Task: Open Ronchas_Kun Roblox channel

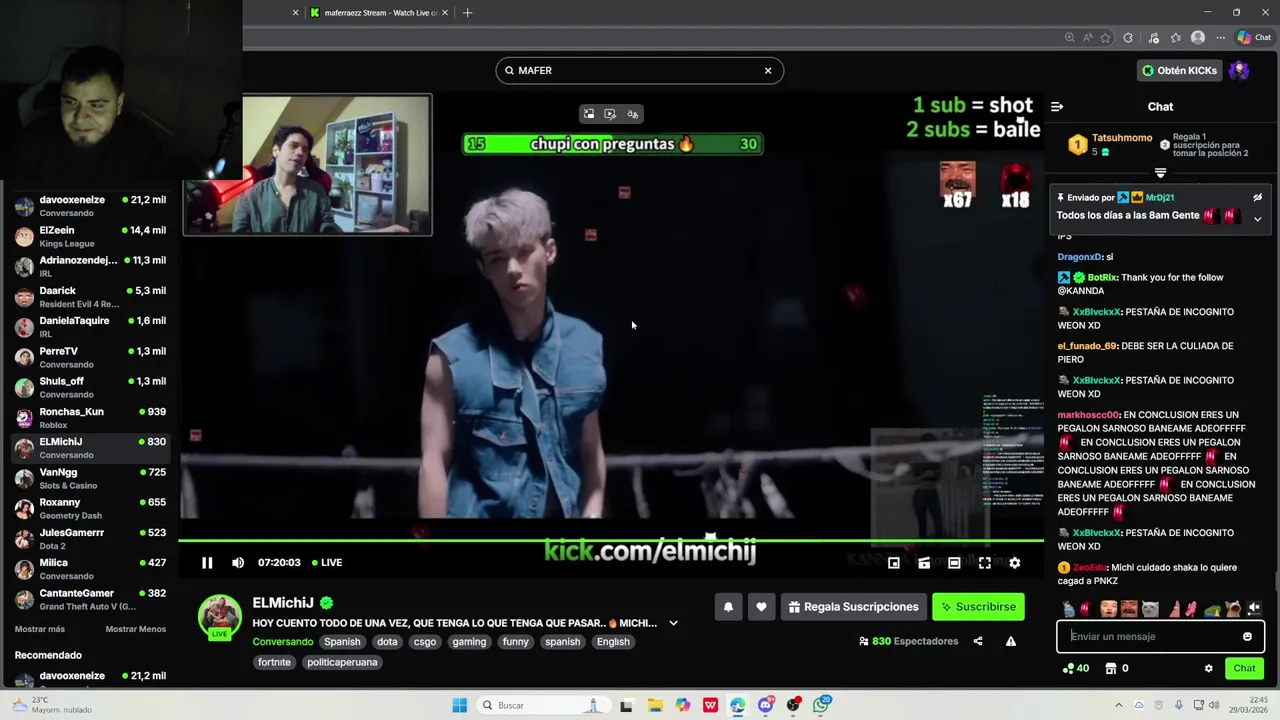Action: tap(90, 418)
